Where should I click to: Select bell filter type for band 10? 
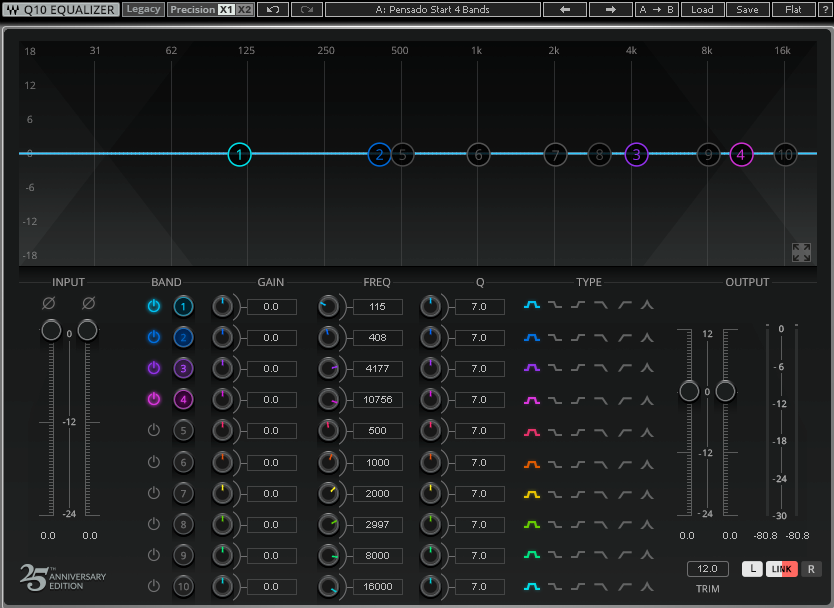(x=532, y=586)
